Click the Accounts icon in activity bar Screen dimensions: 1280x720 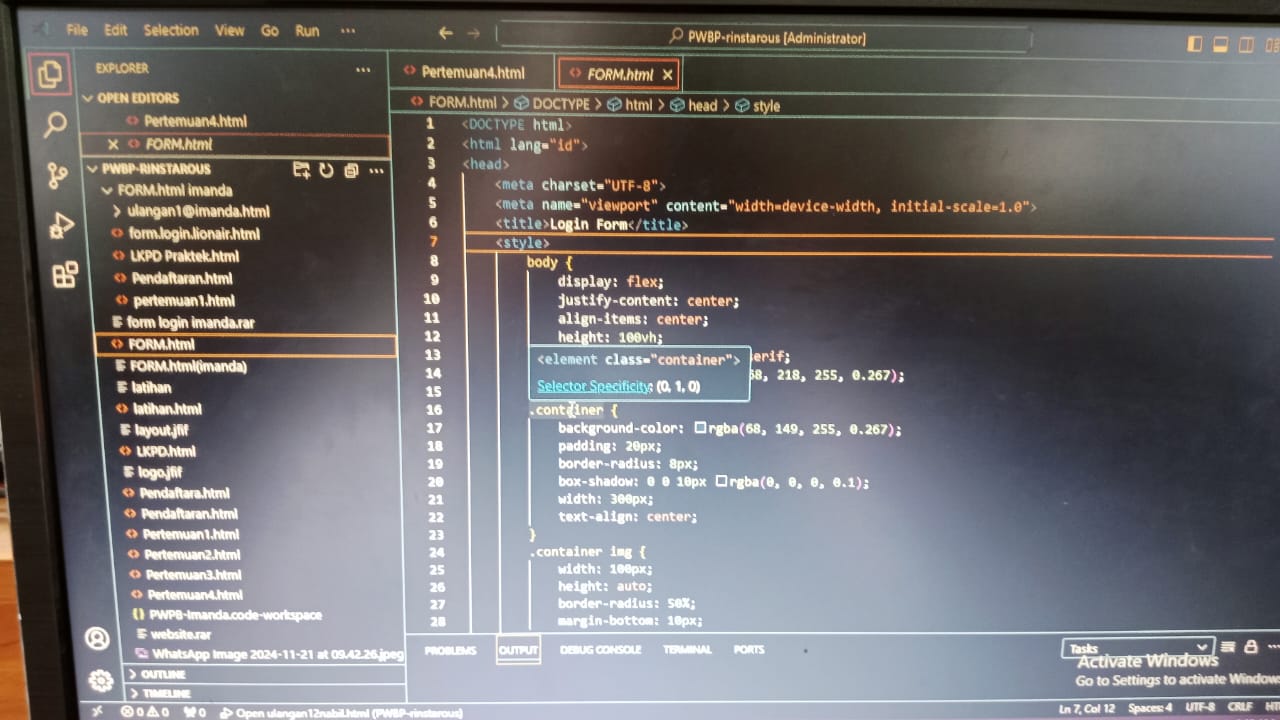97,638
